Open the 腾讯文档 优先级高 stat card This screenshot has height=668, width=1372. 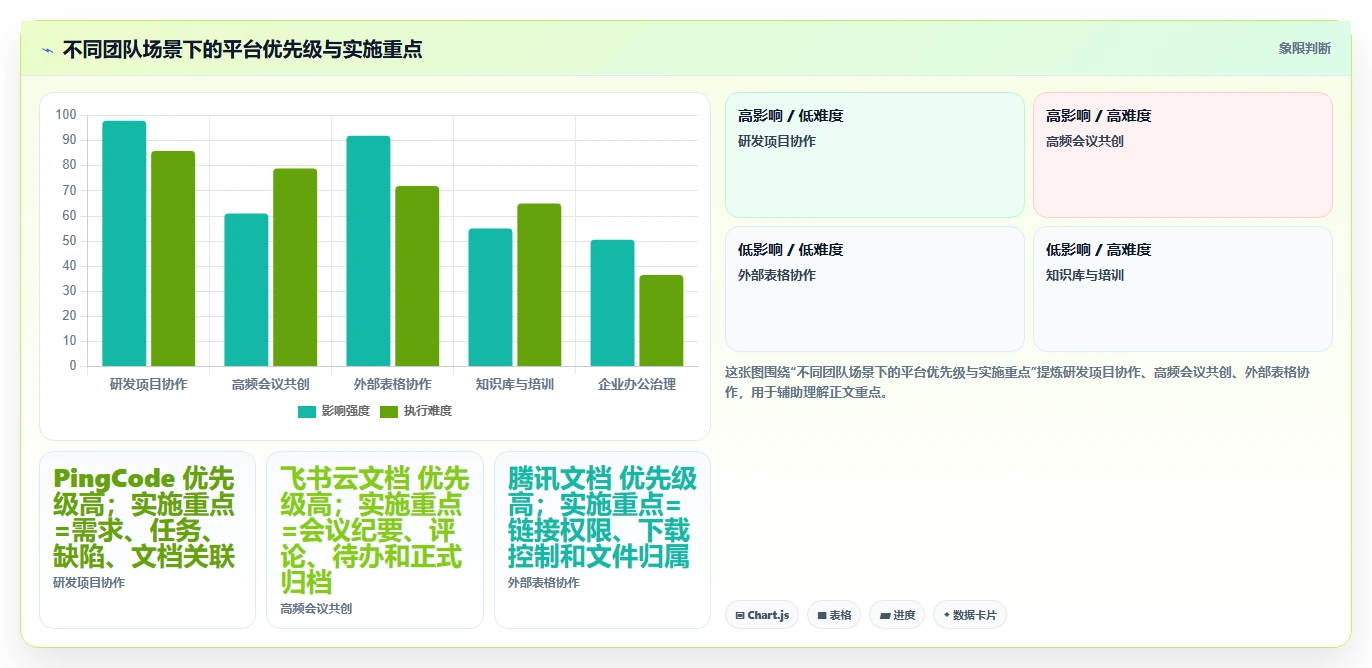pyautogui.click(x=602, y=540)
